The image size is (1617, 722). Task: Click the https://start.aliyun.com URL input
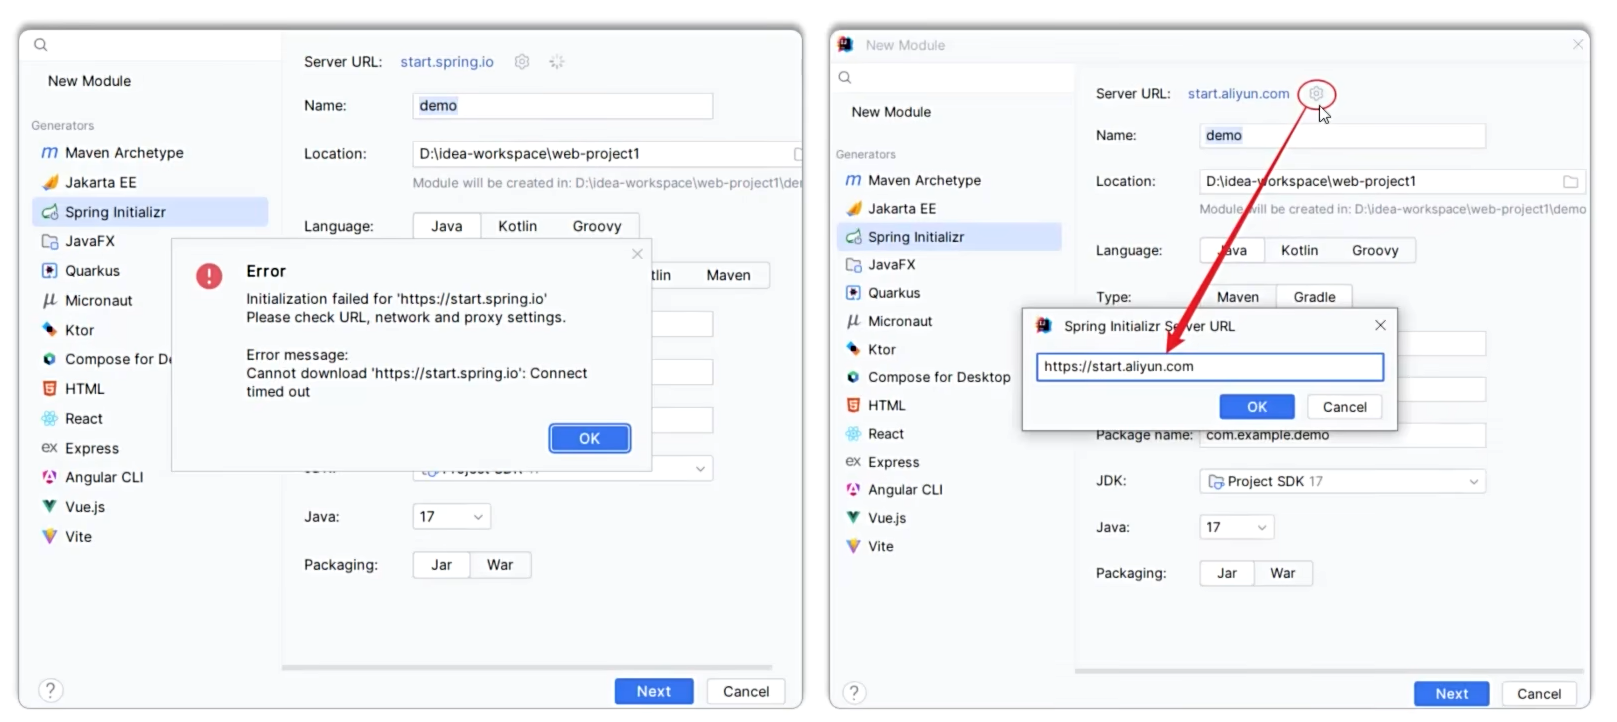pos(1210,366)
